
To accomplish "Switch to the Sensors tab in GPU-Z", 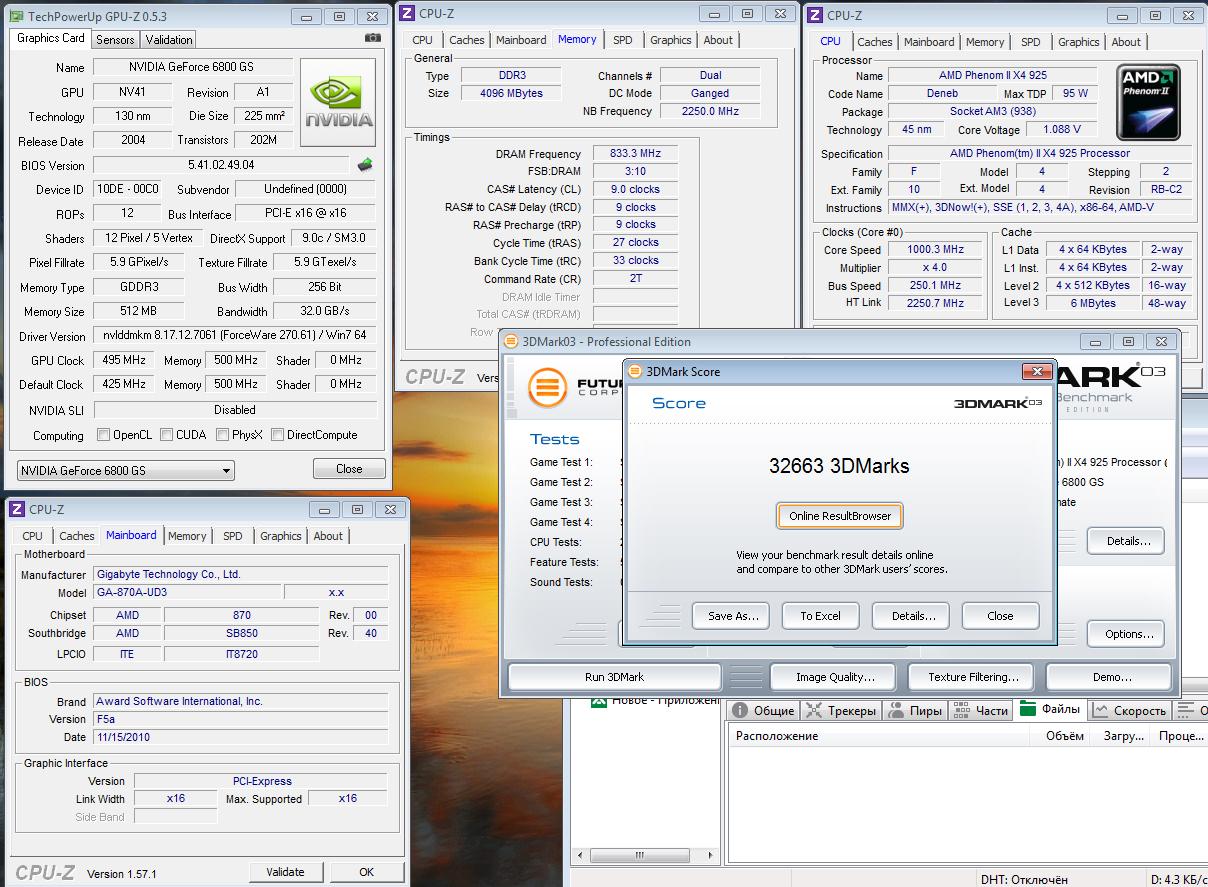I will pos(115,40).
